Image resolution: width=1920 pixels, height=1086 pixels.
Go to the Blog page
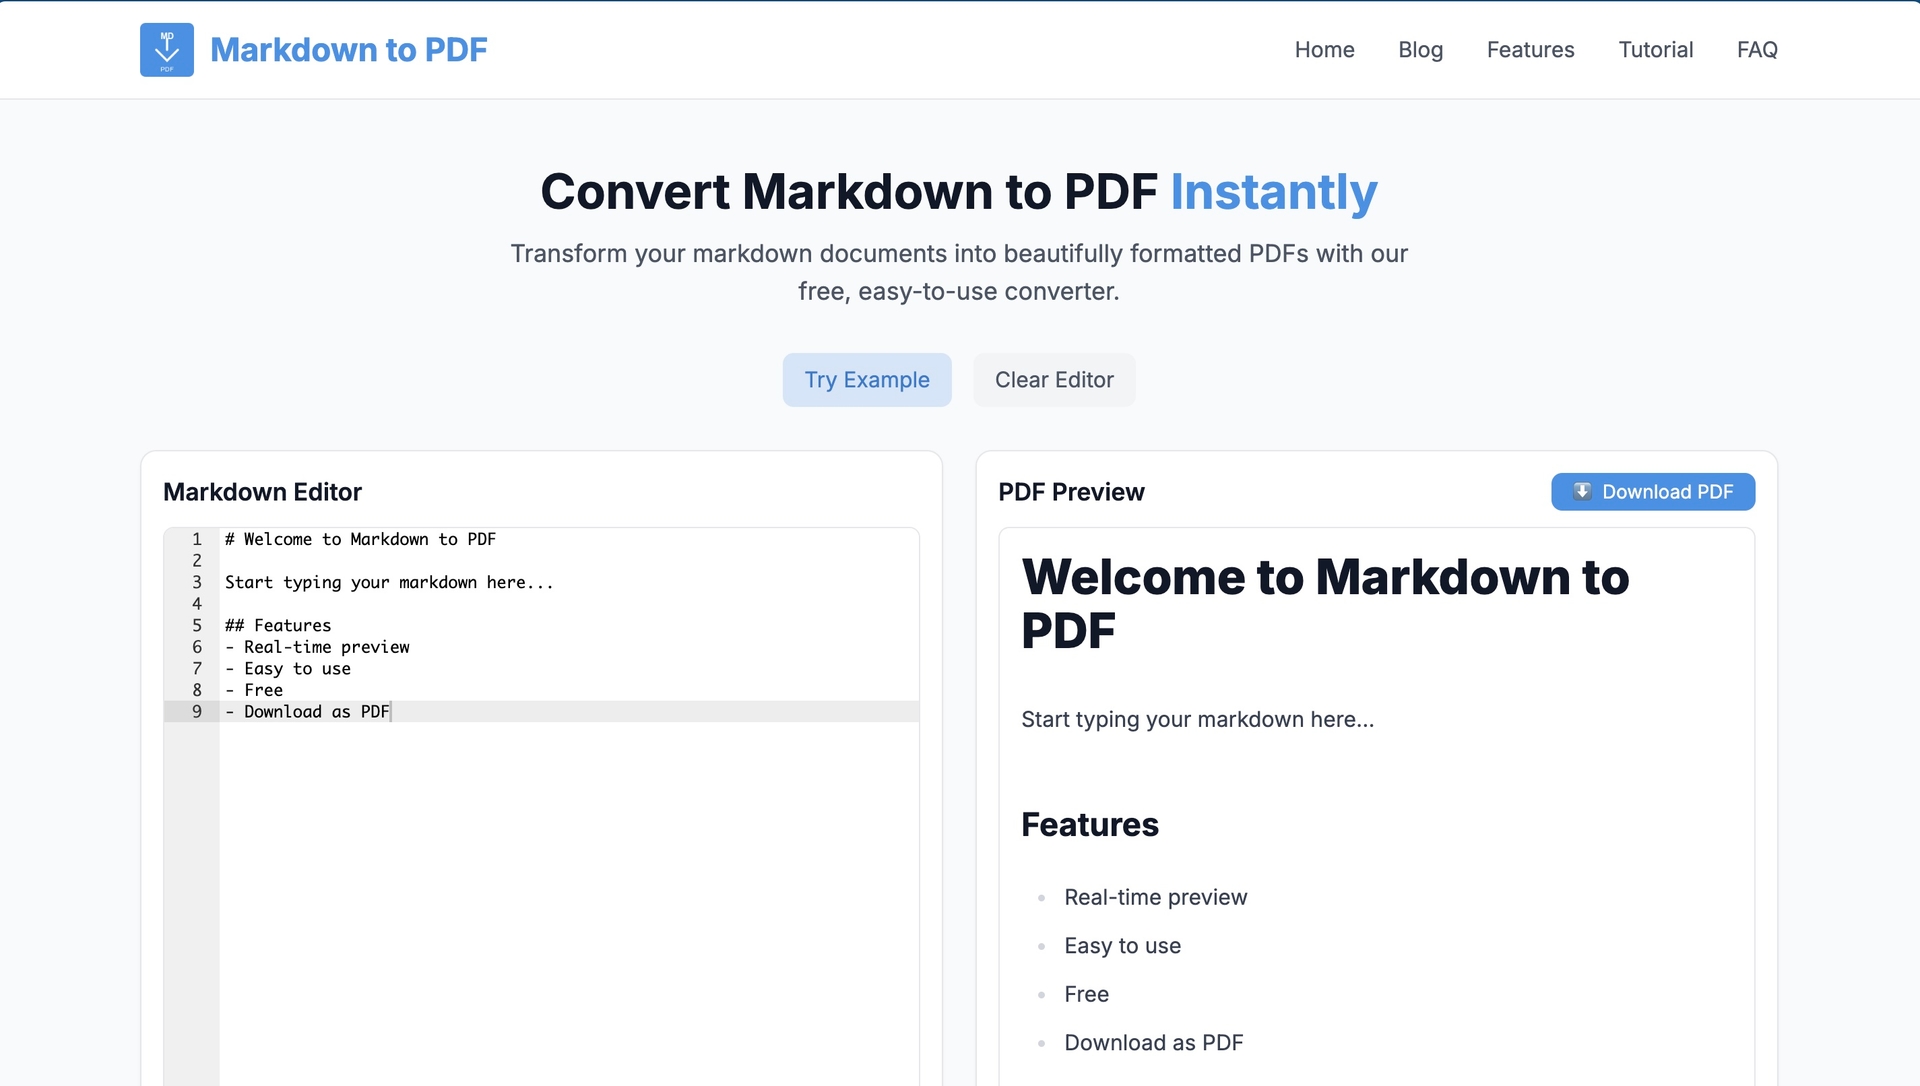(x=1420, y=50)
